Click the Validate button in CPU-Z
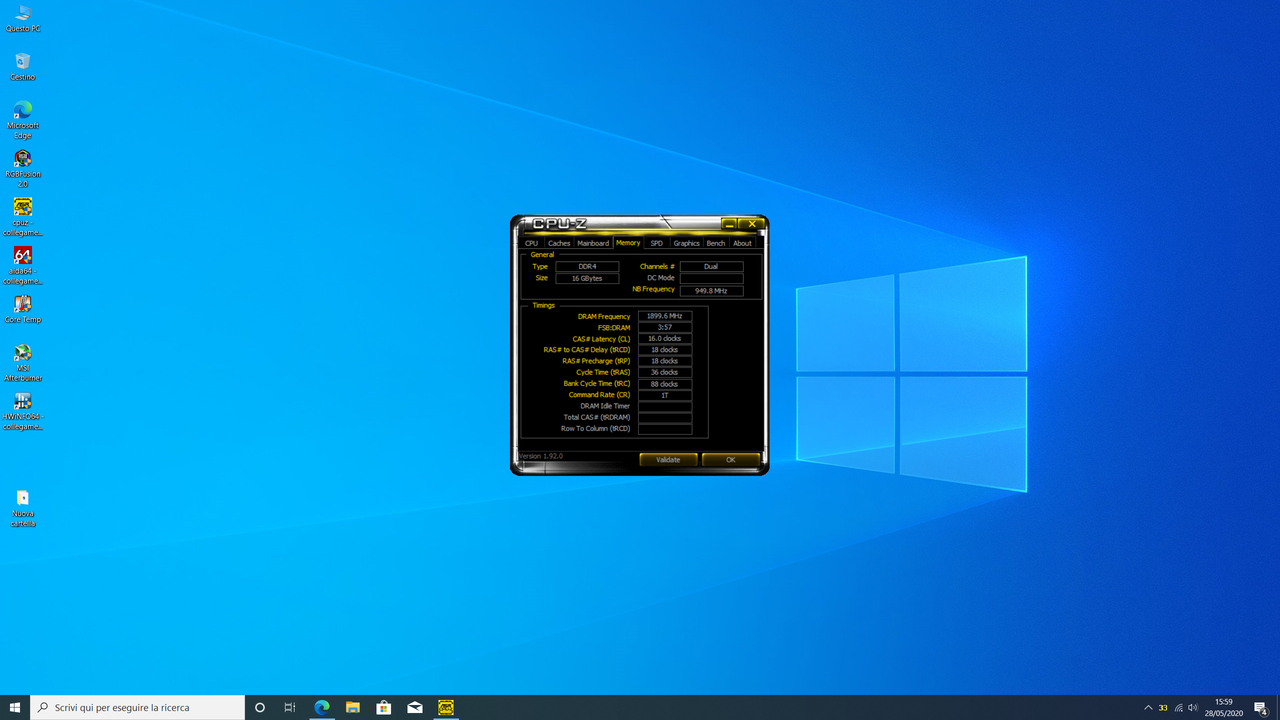Image resolution: width=1280 pixels, height=720 pixels. coord(668,459)
